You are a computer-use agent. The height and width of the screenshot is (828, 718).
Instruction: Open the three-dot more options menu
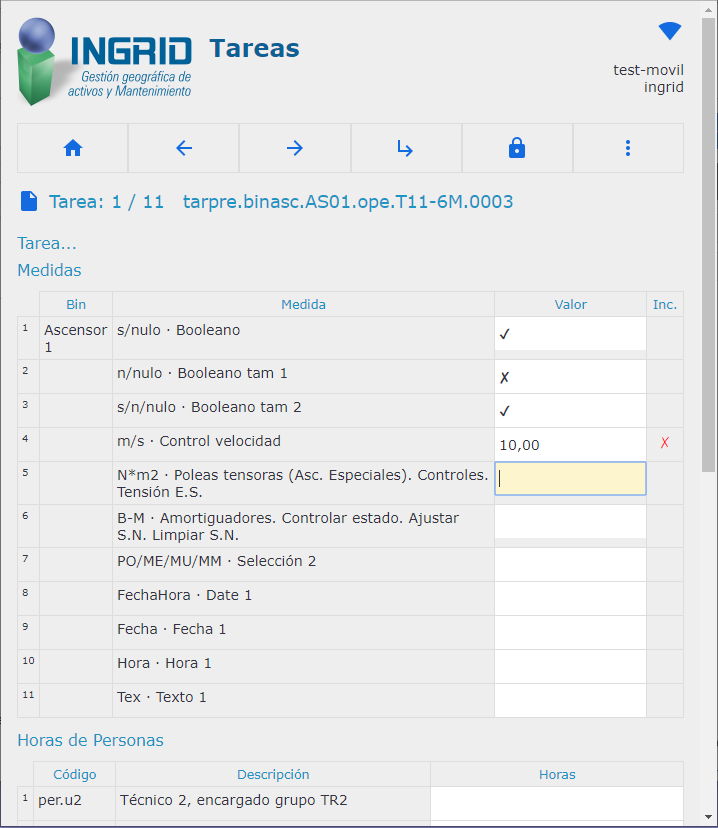click(x=627, y=148)
